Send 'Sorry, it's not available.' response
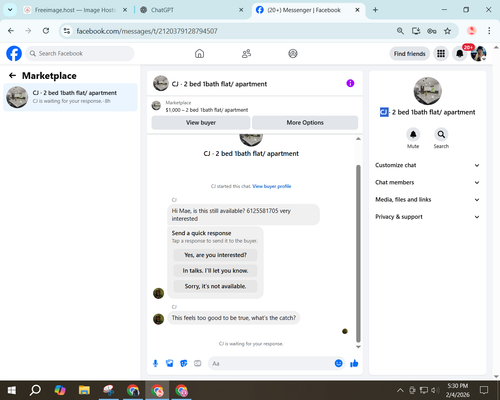This screenshot has height=400, width=500. click(x=215, y=286)
